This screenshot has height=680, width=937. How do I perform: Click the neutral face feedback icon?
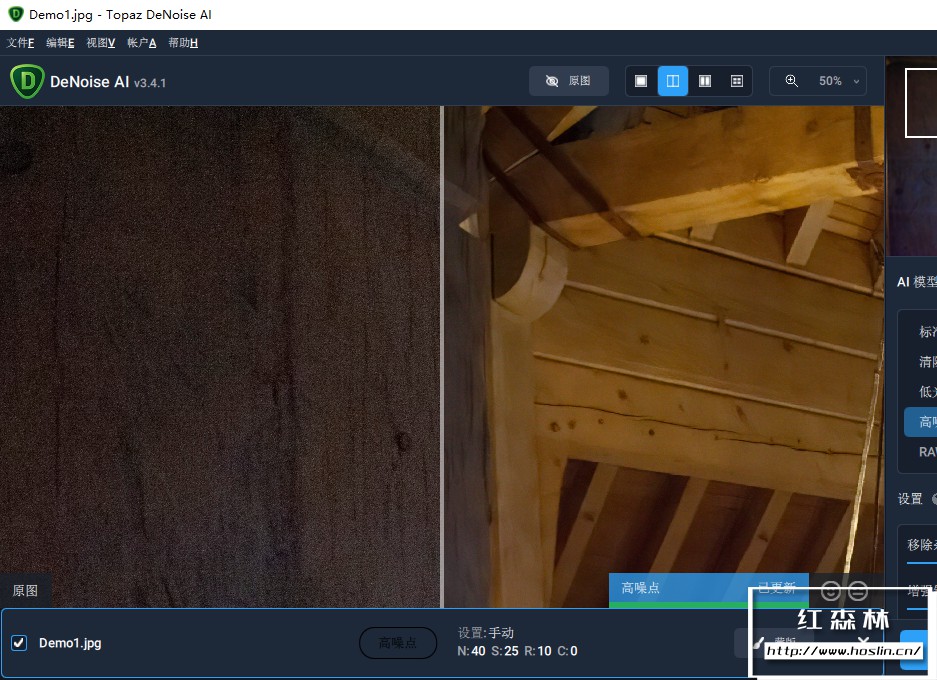[858, 591]
